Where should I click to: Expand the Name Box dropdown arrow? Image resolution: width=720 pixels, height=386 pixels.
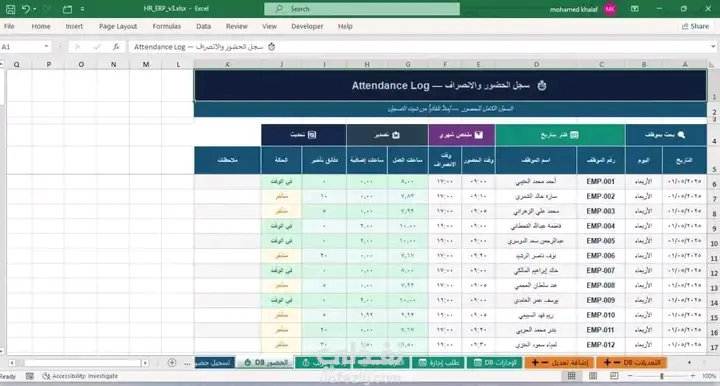click(46, 47)
